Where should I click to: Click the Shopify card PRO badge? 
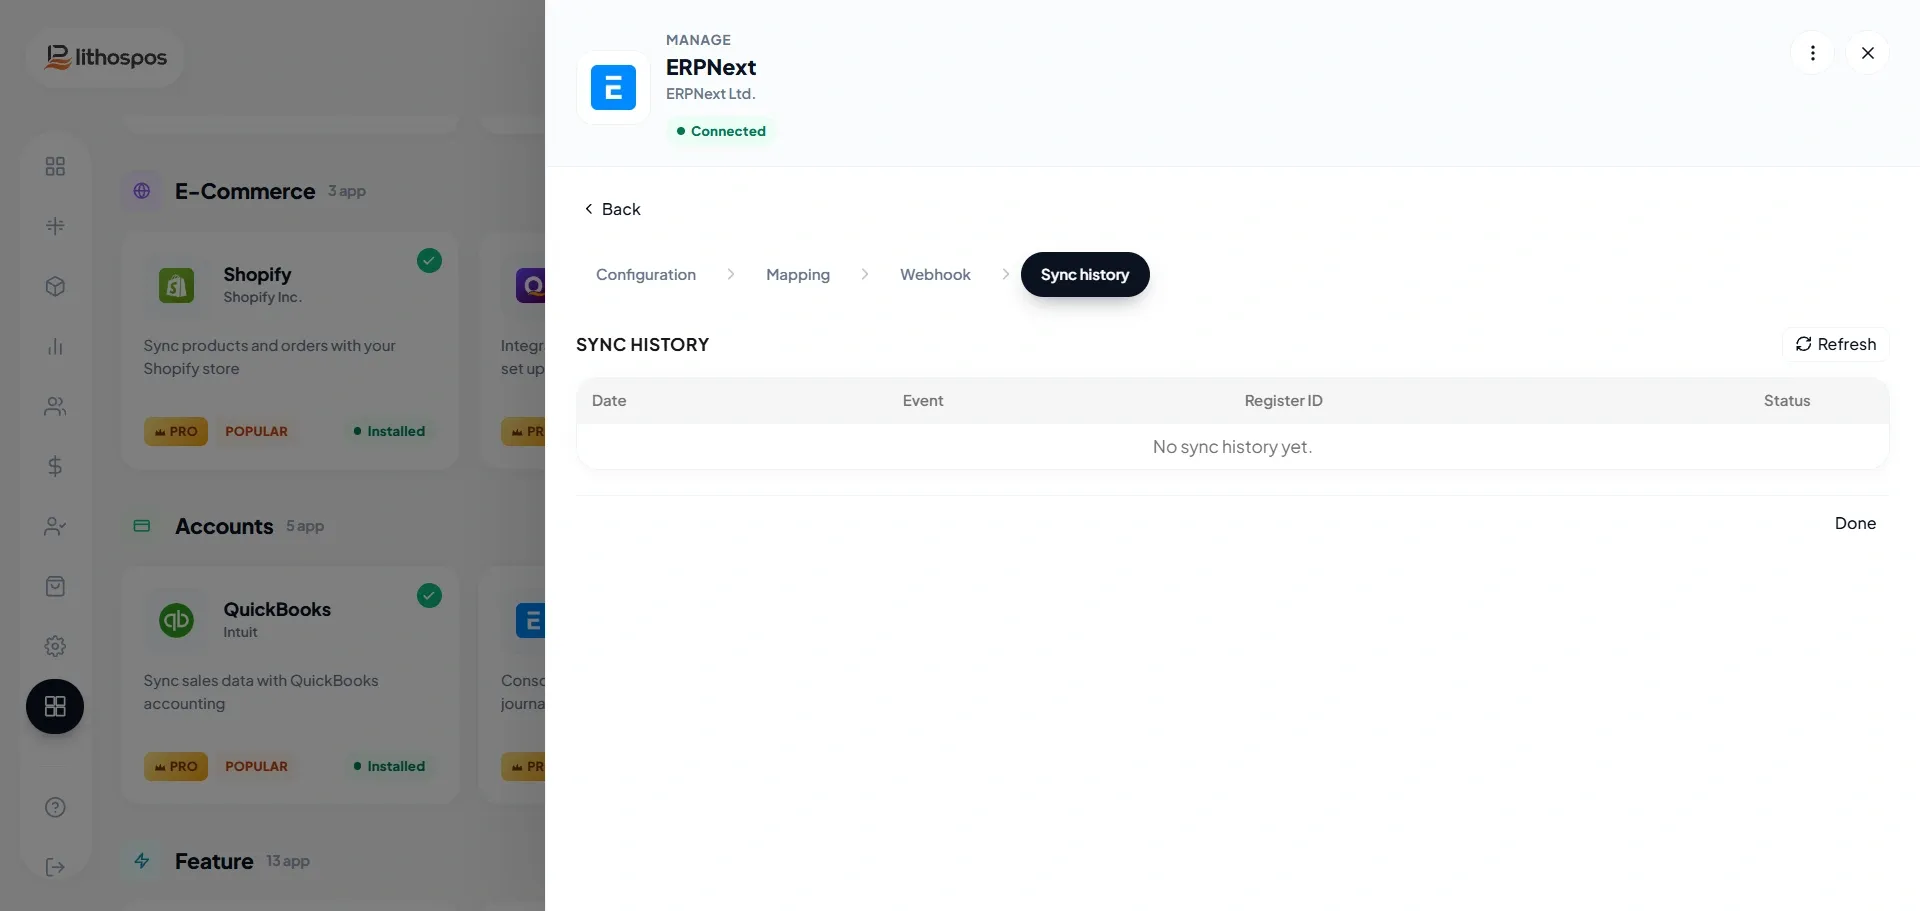tap(176, 431)
